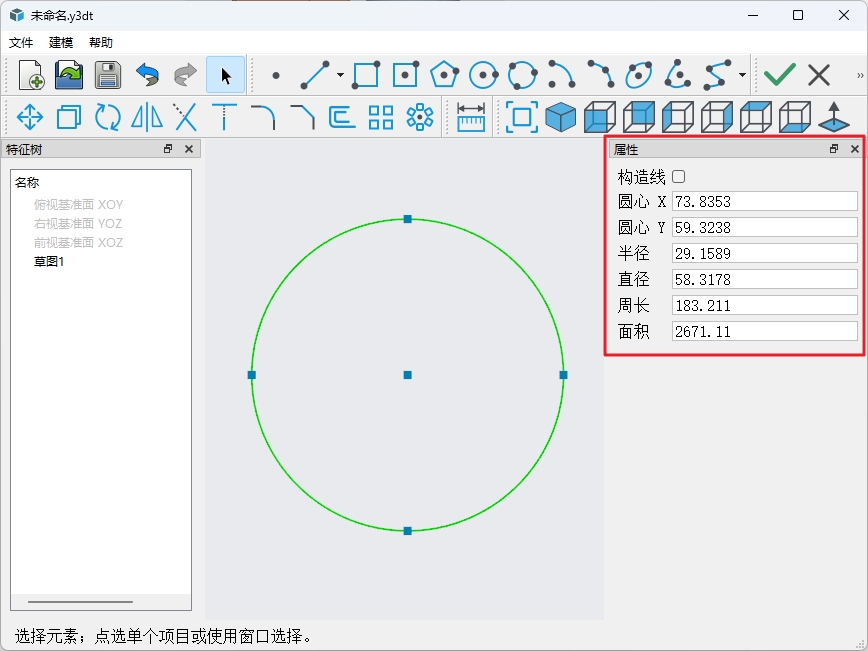Select the Line sketch tool

pos(314,75)
